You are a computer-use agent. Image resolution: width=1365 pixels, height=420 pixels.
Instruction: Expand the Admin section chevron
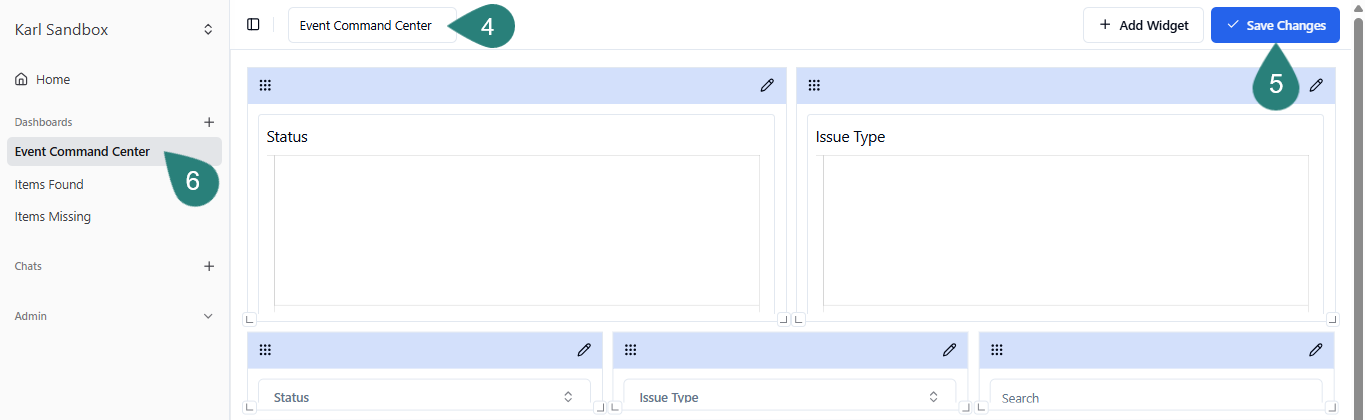click(208, 316)
